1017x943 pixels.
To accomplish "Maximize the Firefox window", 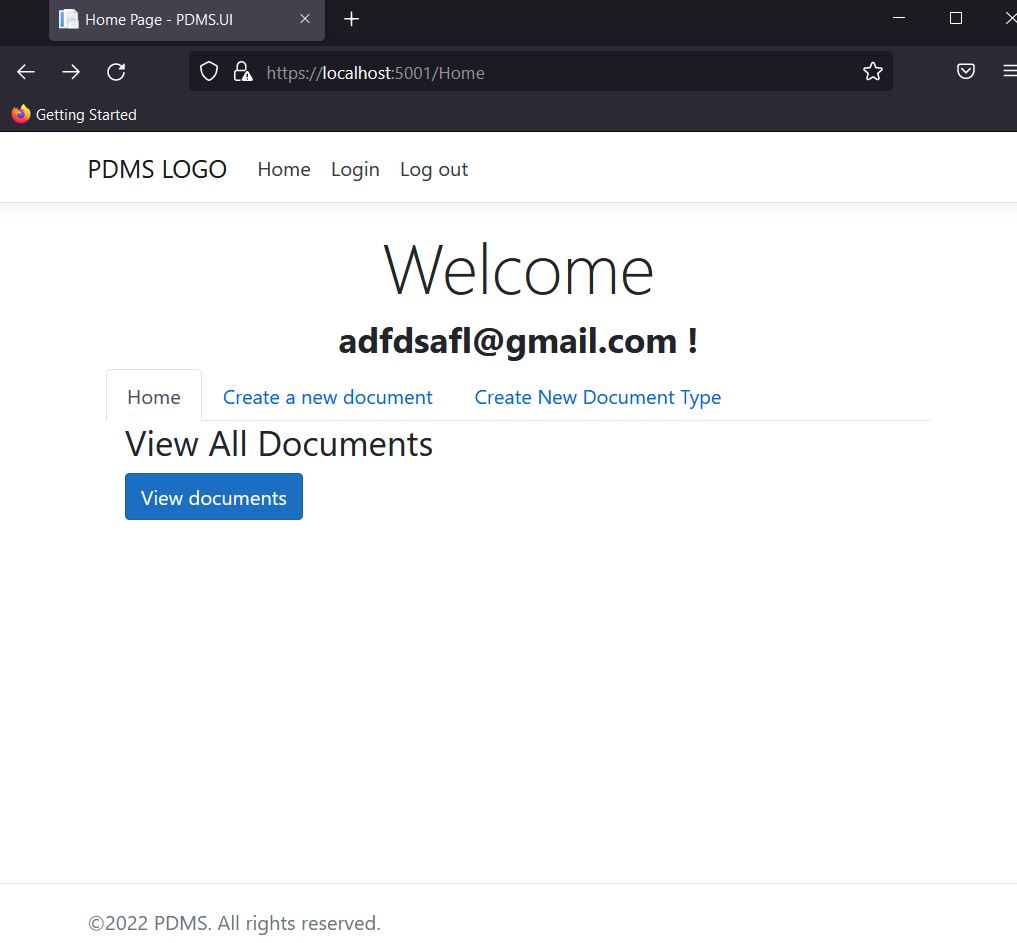I will pos(955,18).
